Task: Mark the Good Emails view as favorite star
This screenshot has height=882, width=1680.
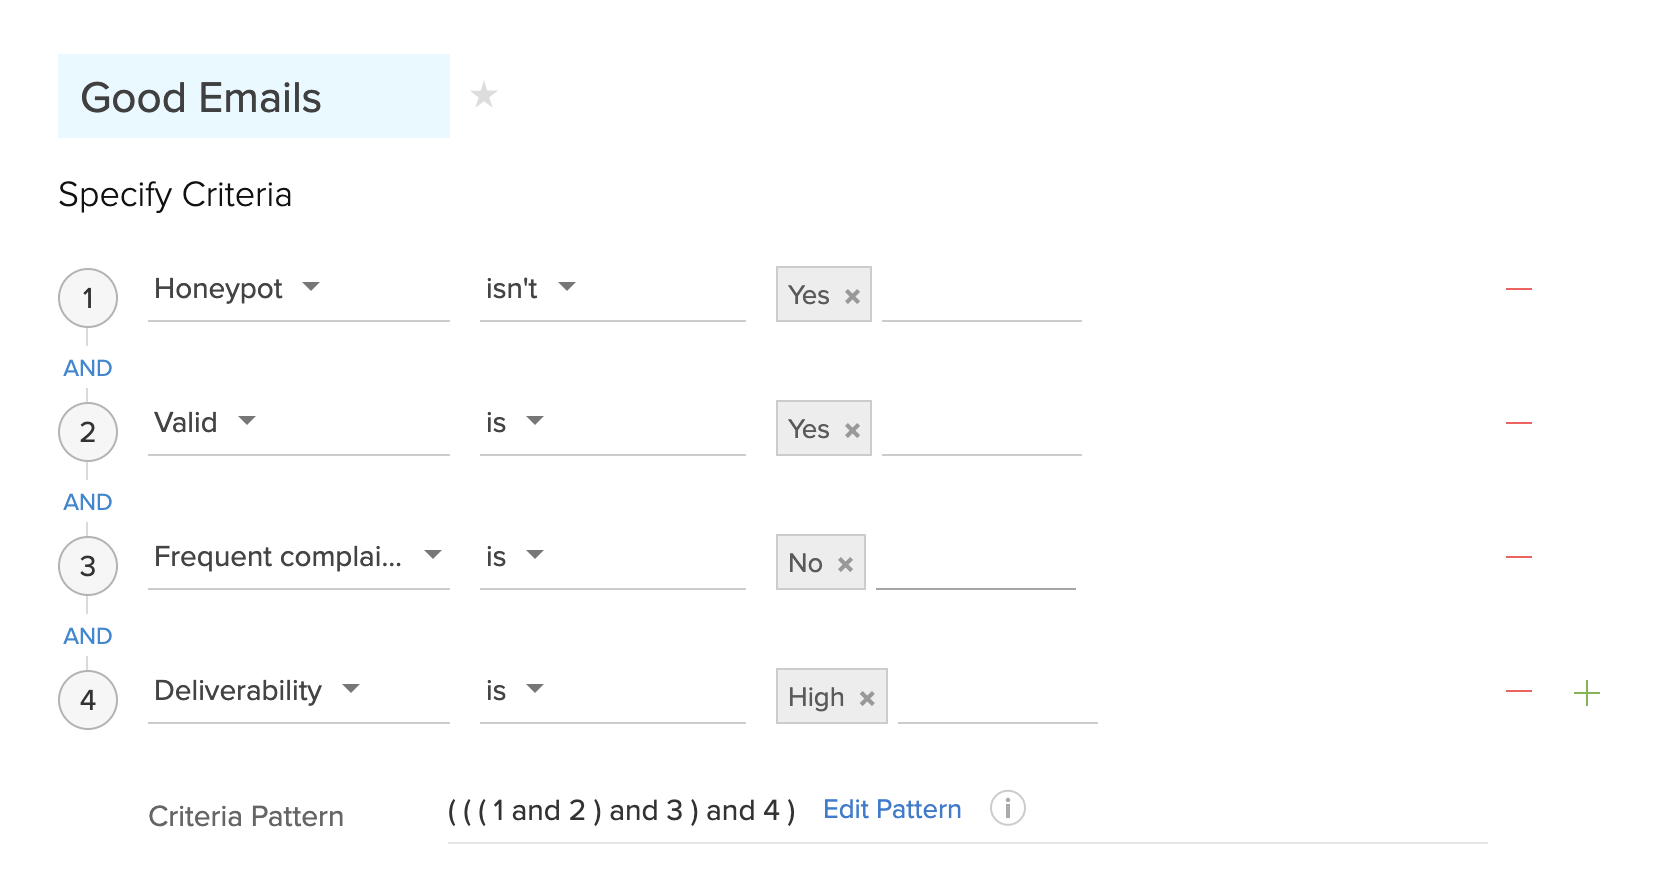Action: pyautogui.click(x=484, y=95)
